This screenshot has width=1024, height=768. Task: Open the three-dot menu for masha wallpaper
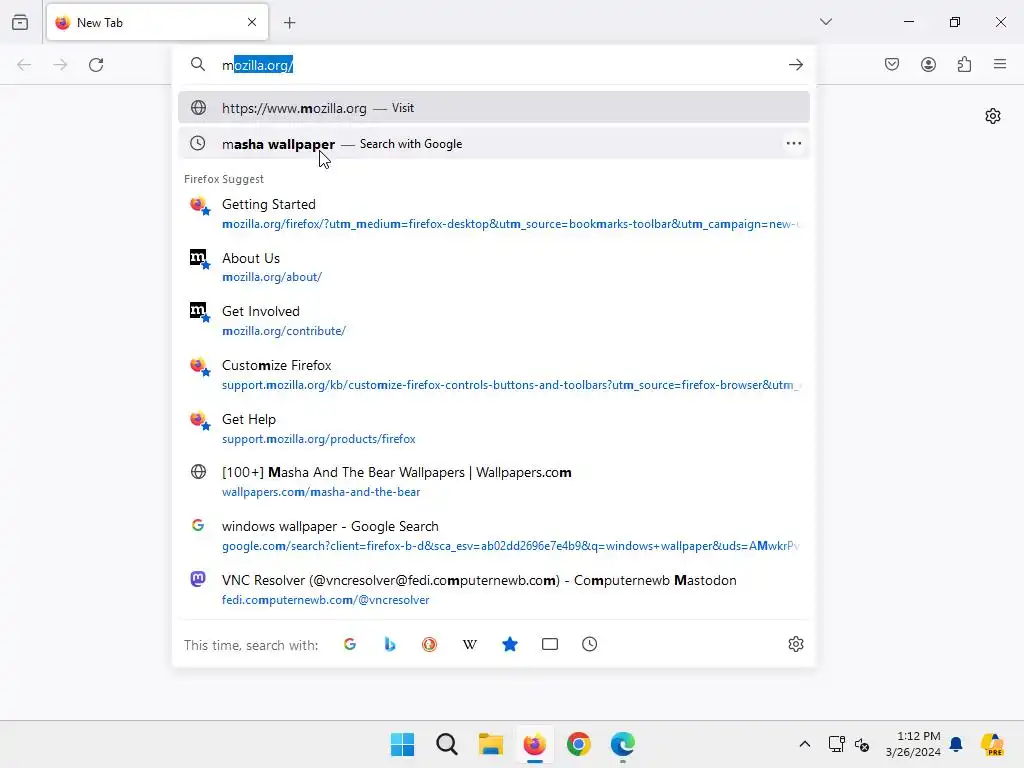tap(793, 144)
